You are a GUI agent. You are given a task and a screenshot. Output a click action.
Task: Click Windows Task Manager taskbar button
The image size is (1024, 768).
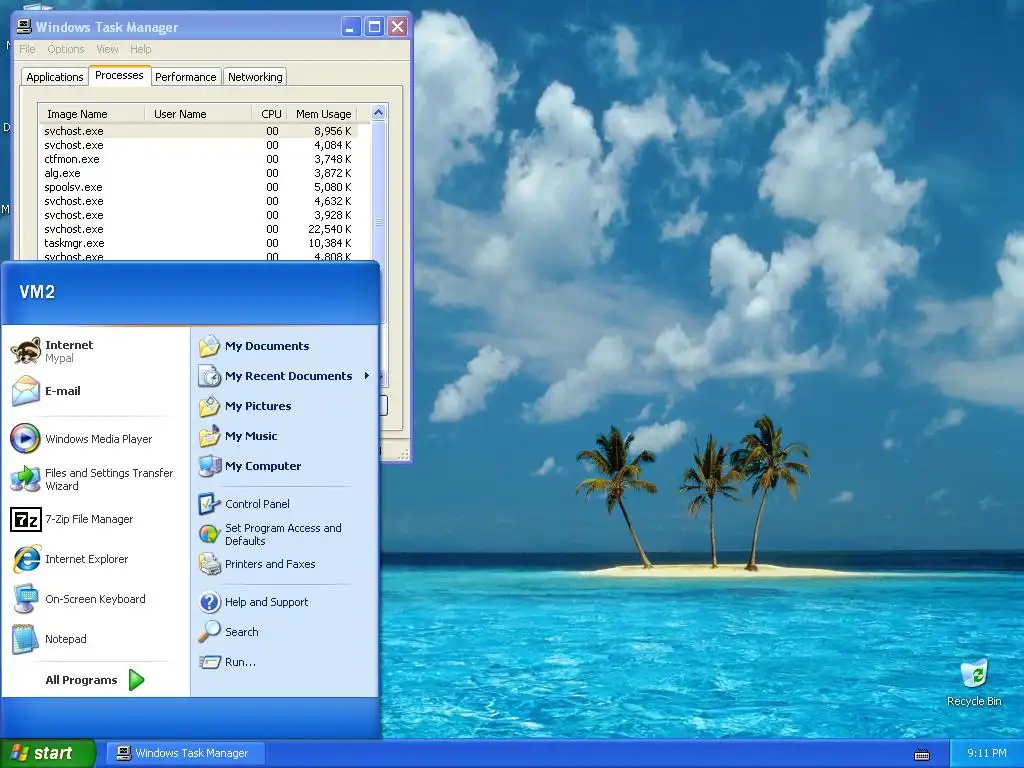point(186,753)
